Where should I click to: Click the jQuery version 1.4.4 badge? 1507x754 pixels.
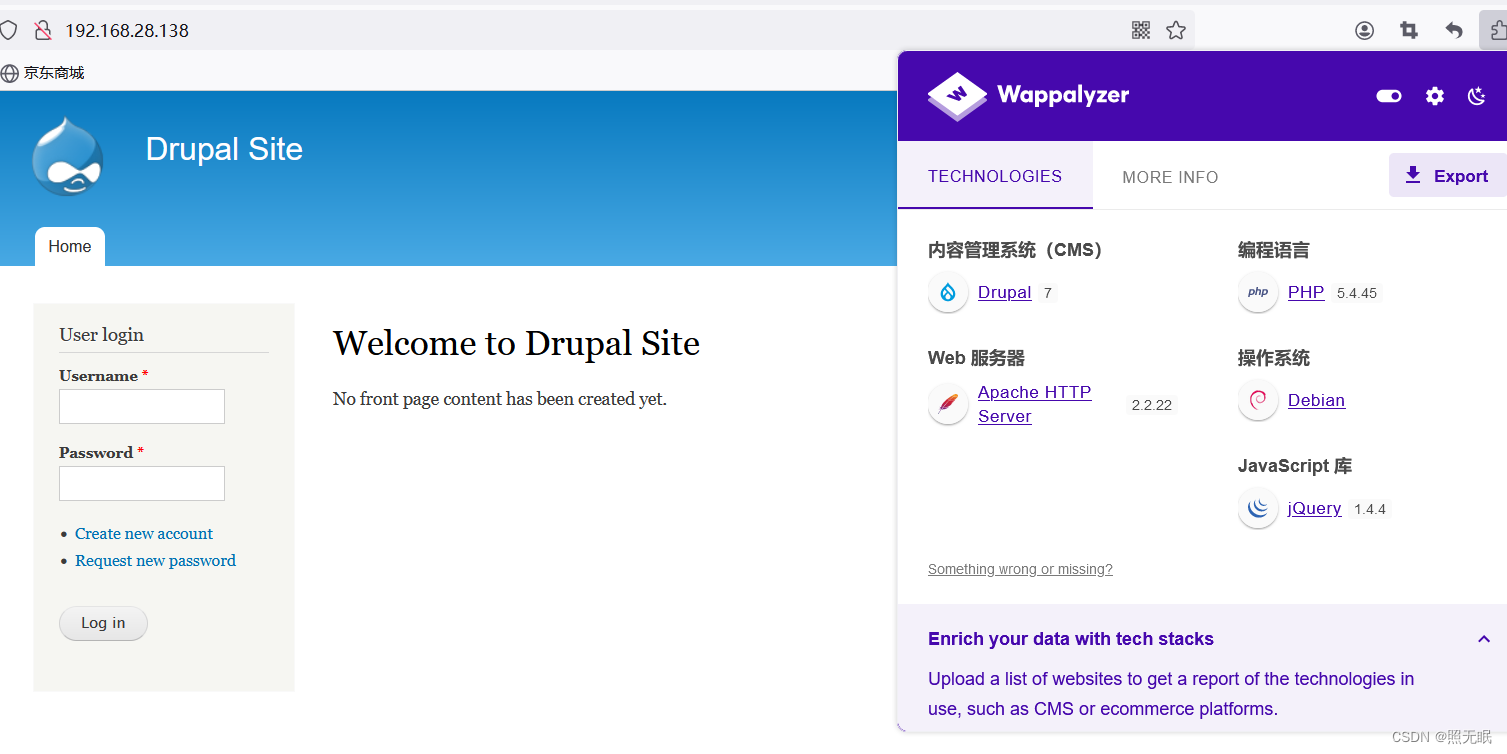(x=1370, y=509)
